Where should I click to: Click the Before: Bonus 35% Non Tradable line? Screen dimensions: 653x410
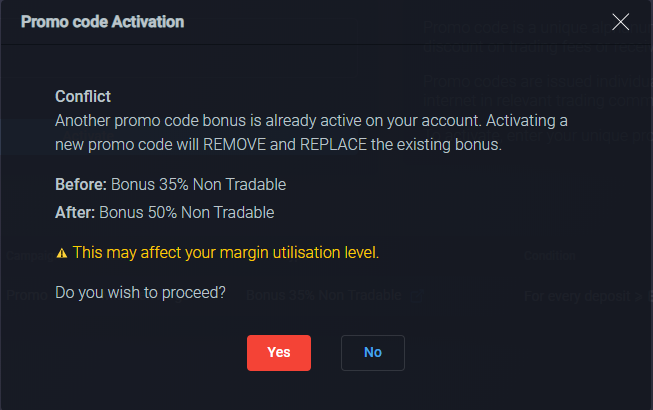click(x=170, y=184)
